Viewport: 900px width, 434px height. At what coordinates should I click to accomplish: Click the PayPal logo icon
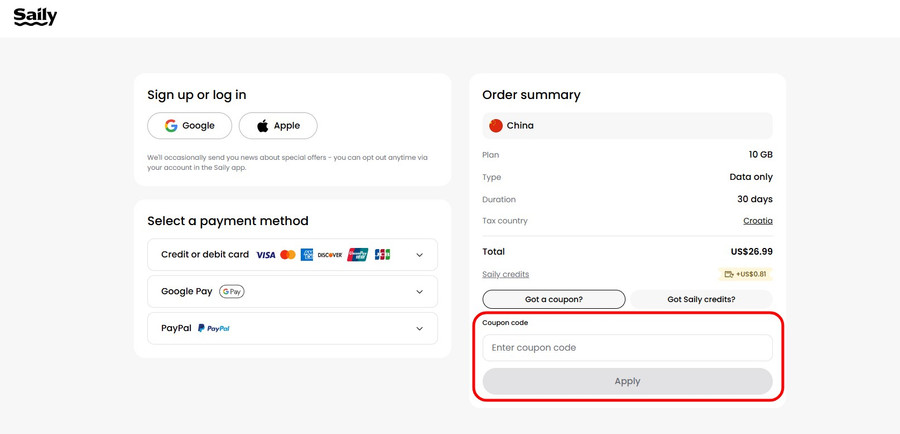point(214,328)
